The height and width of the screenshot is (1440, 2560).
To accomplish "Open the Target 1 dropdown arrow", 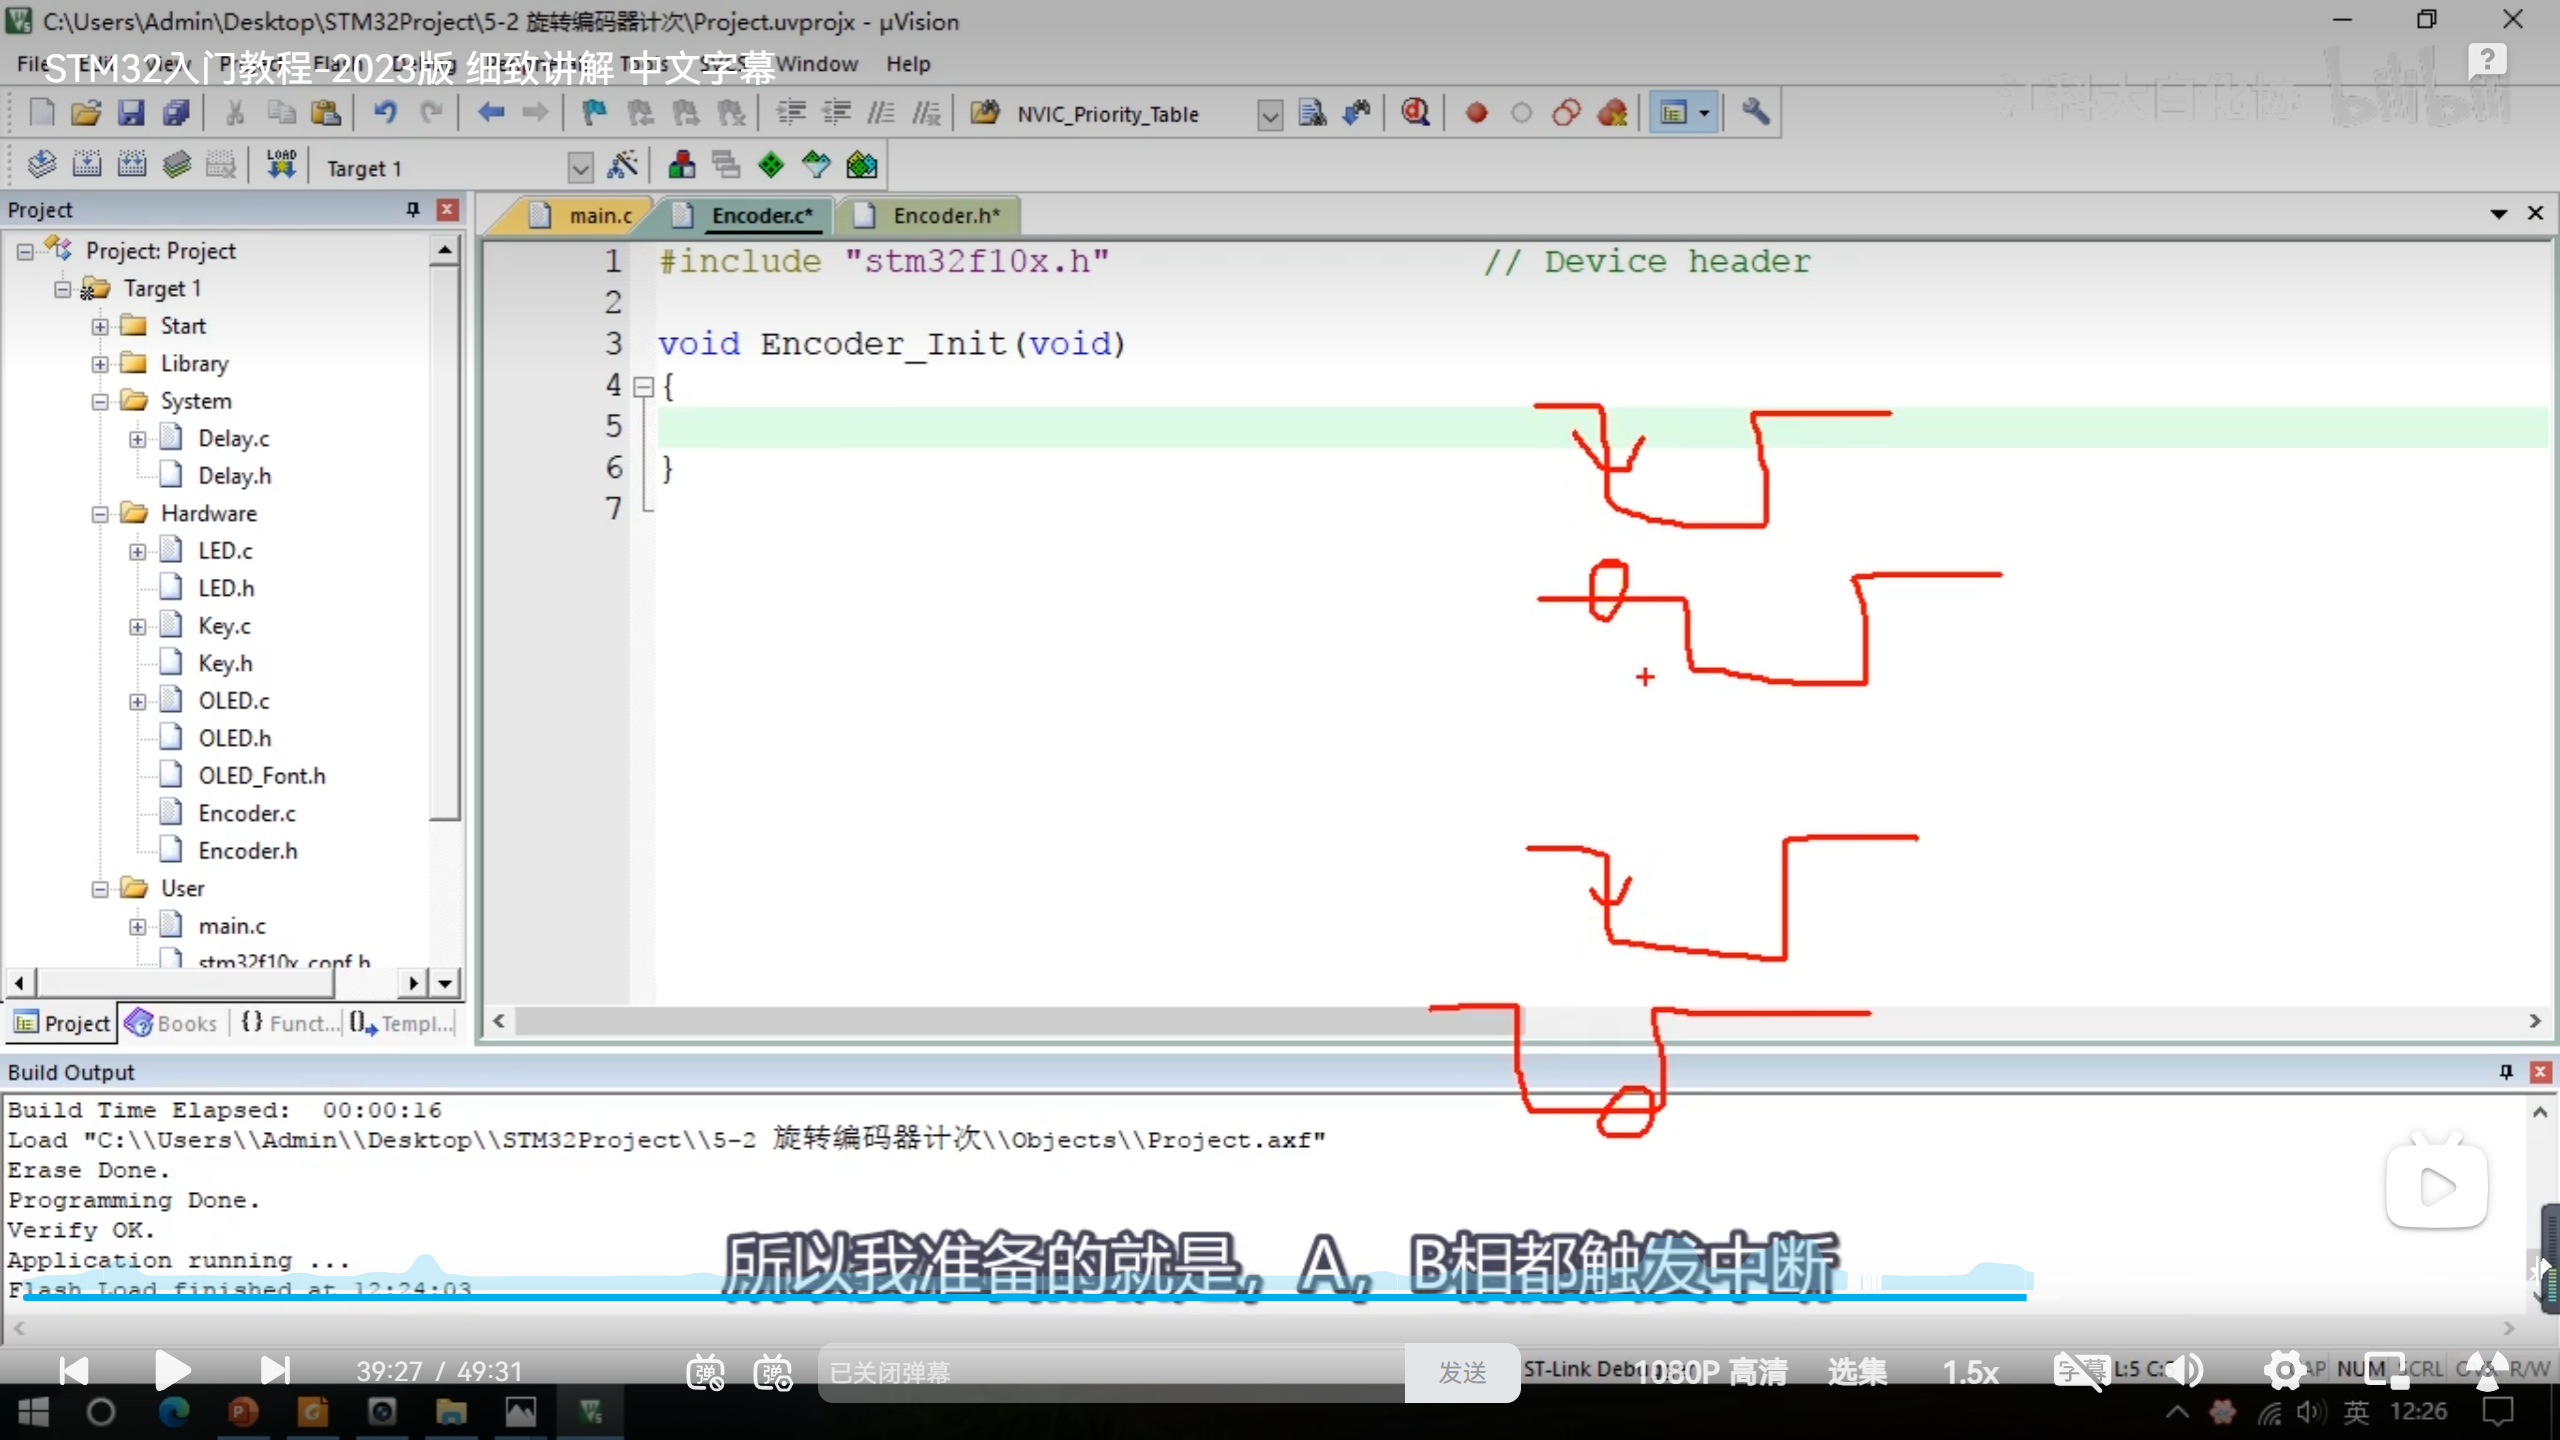I will 580,167.
